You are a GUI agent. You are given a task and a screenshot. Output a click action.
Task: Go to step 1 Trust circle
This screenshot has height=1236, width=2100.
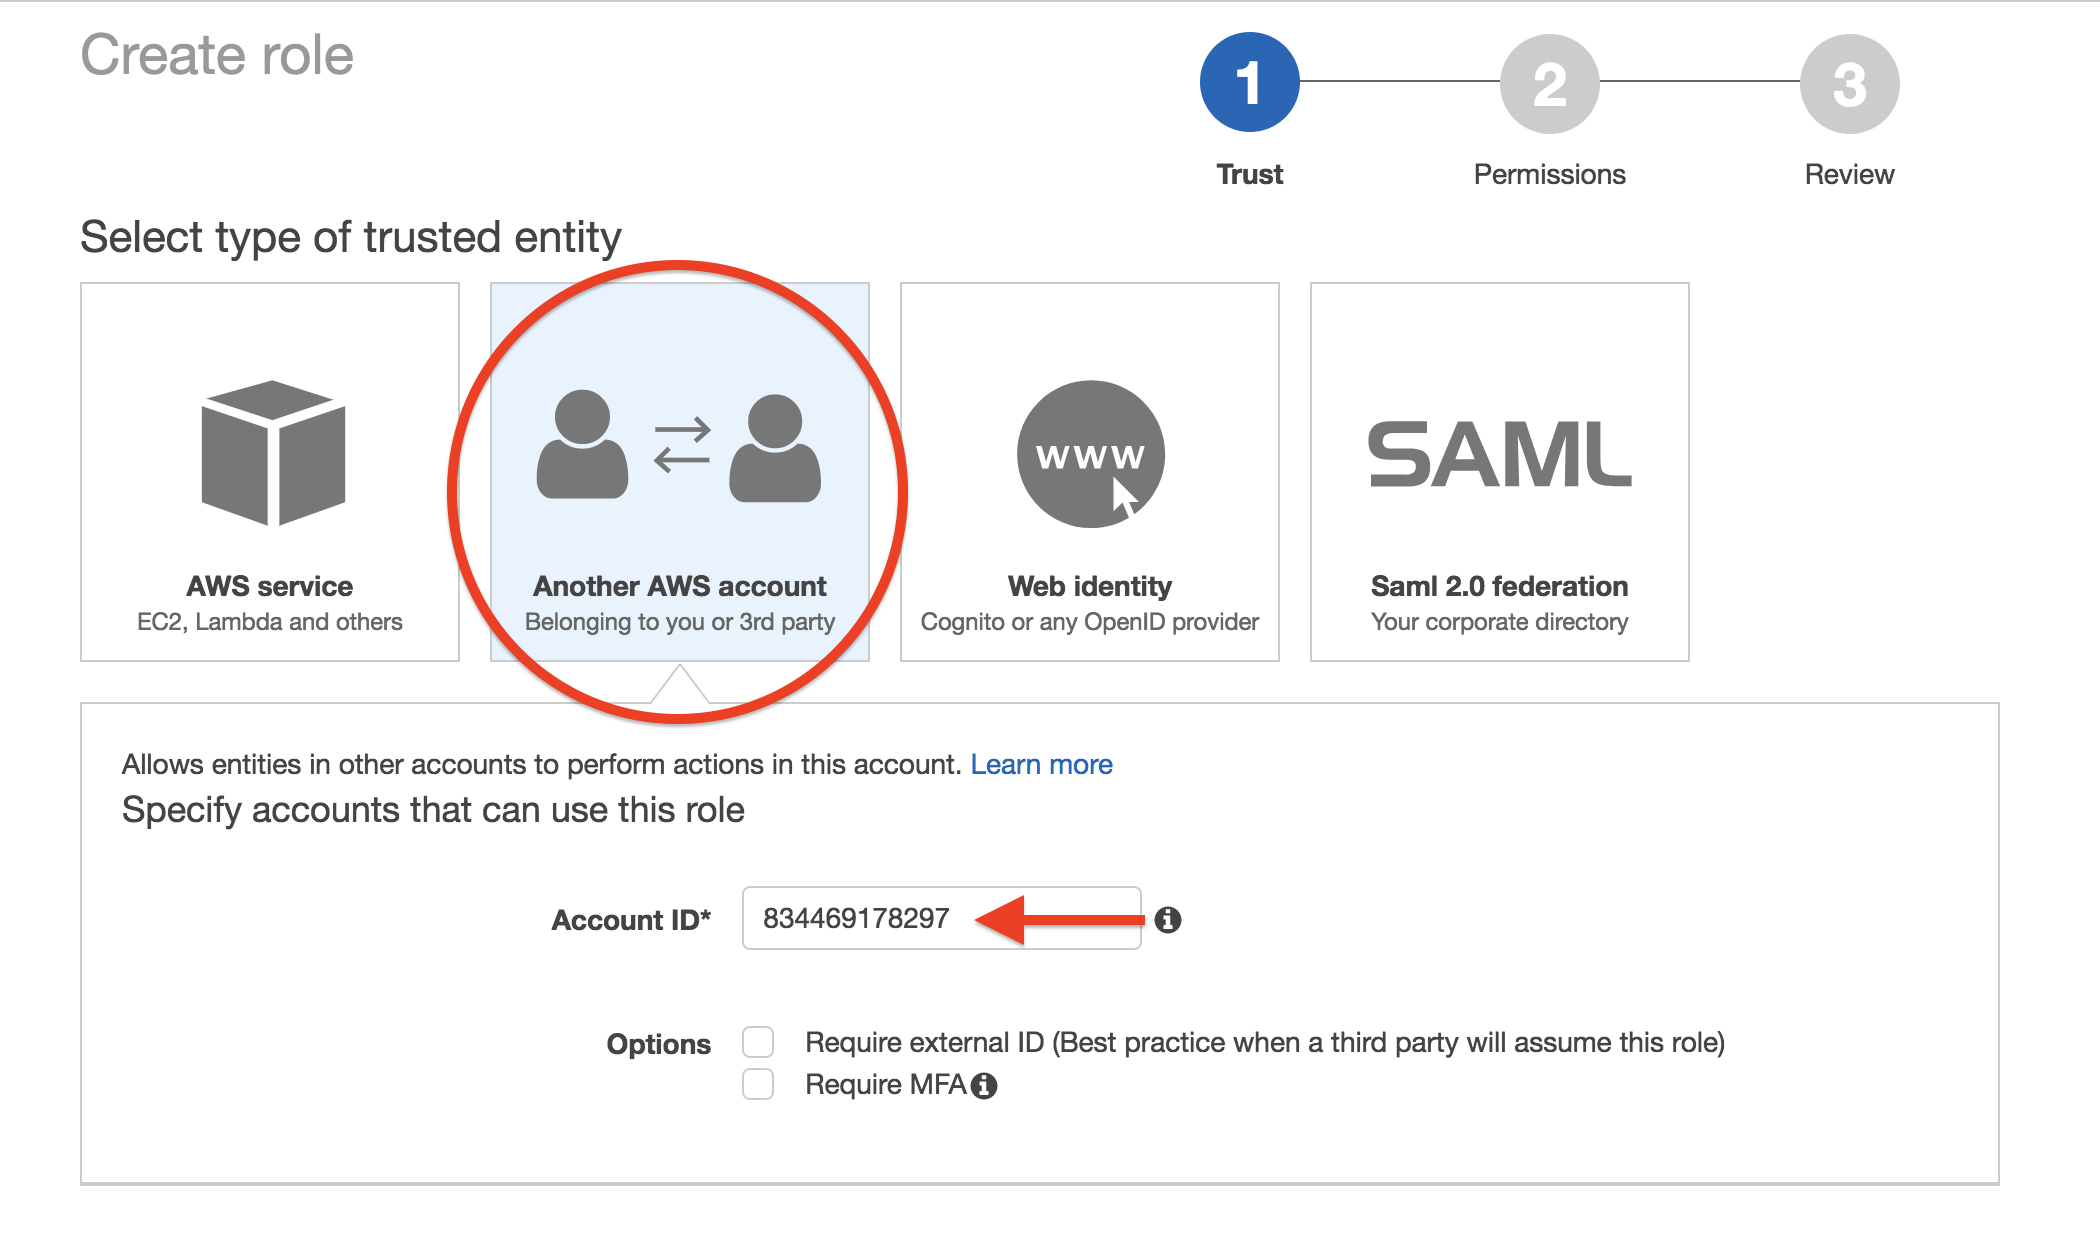(1250, 82)
